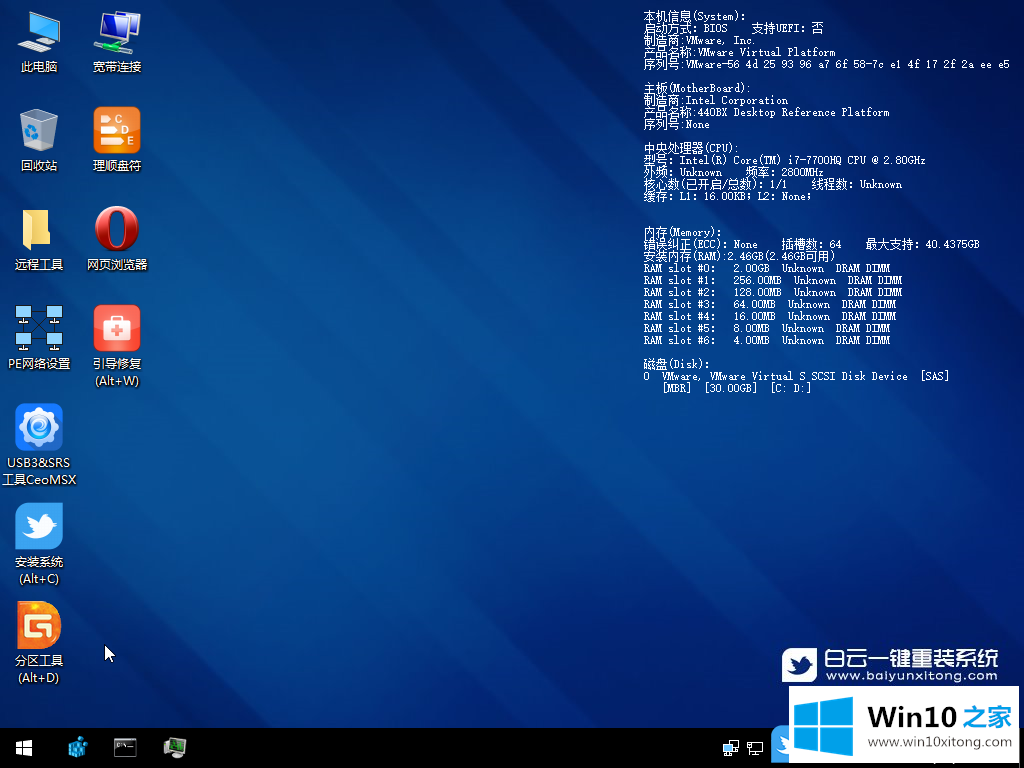
Task: Click the network monitor tray icon
Action: coord(756,748)
